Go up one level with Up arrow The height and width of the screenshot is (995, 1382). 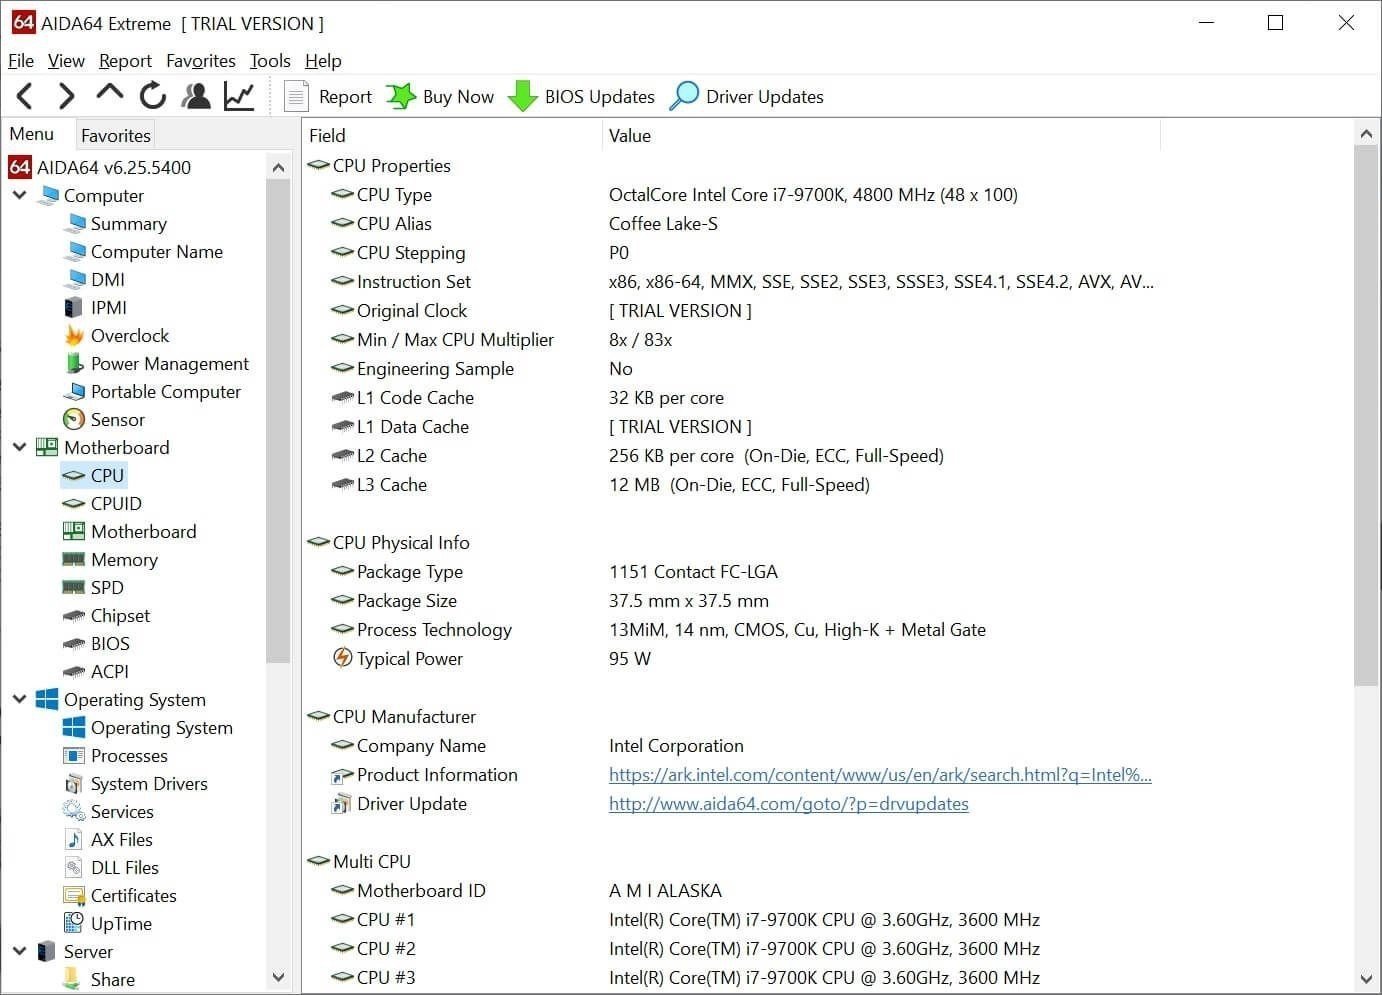[109, 94]
